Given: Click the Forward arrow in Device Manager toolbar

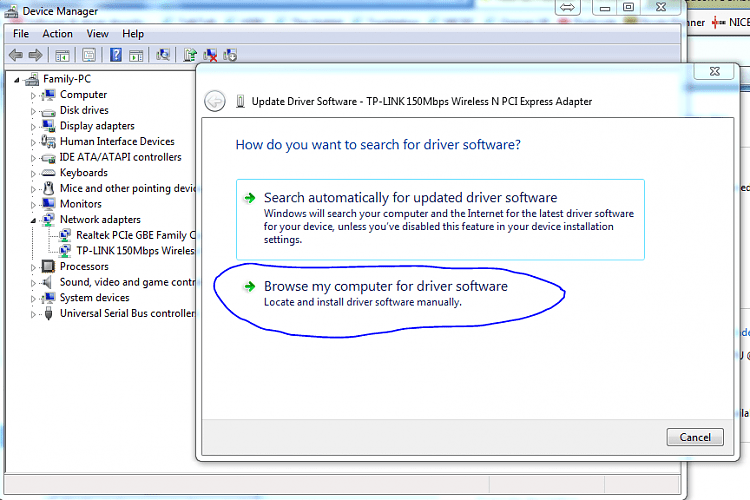Looking at the screenshot, I should pos(35,55).
